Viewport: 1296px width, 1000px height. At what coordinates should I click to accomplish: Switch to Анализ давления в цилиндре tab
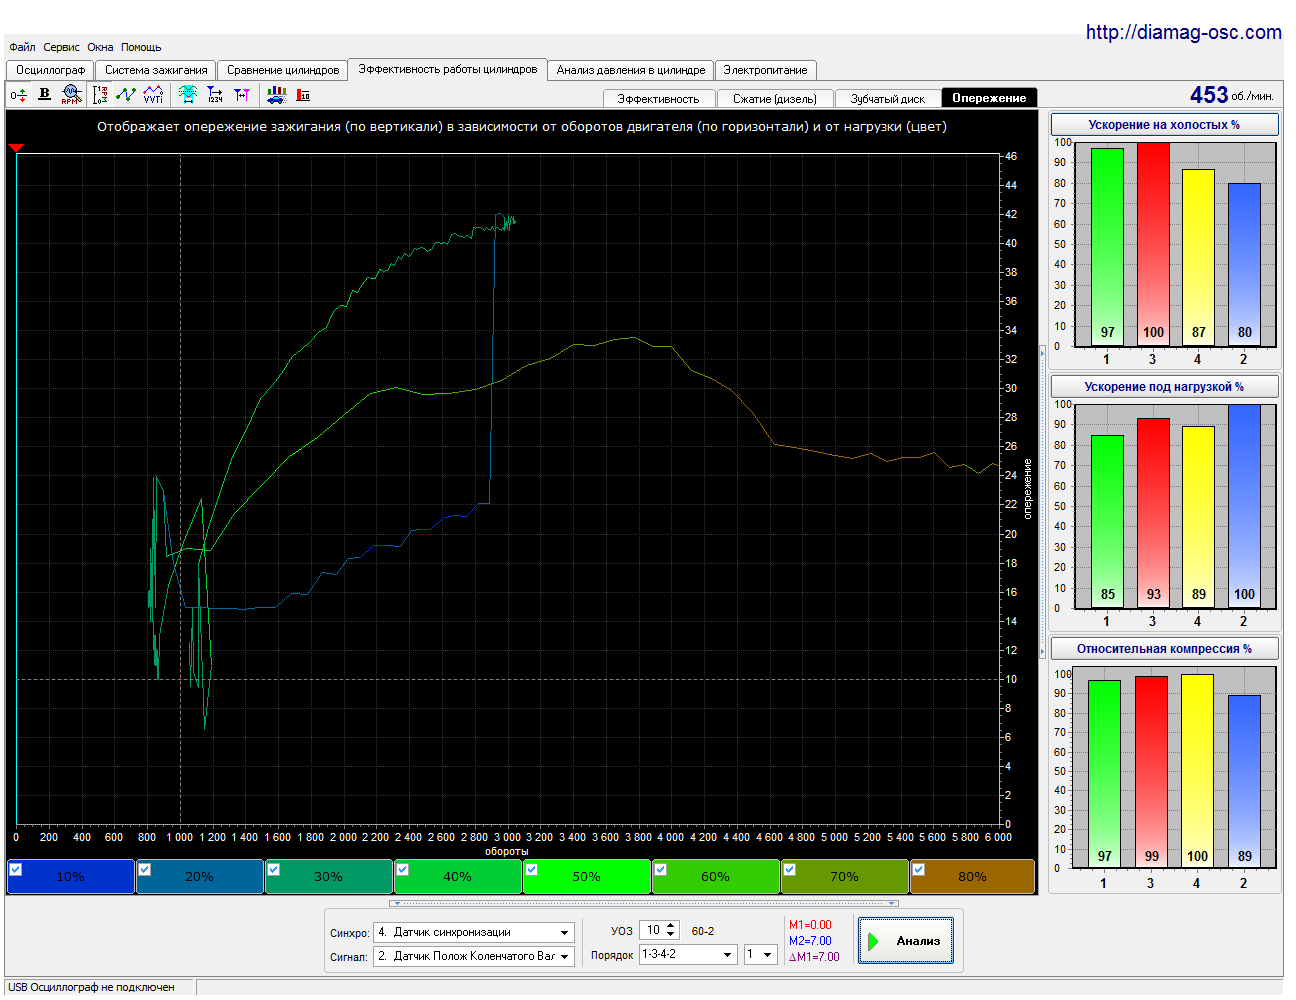(x=631, y=70)
